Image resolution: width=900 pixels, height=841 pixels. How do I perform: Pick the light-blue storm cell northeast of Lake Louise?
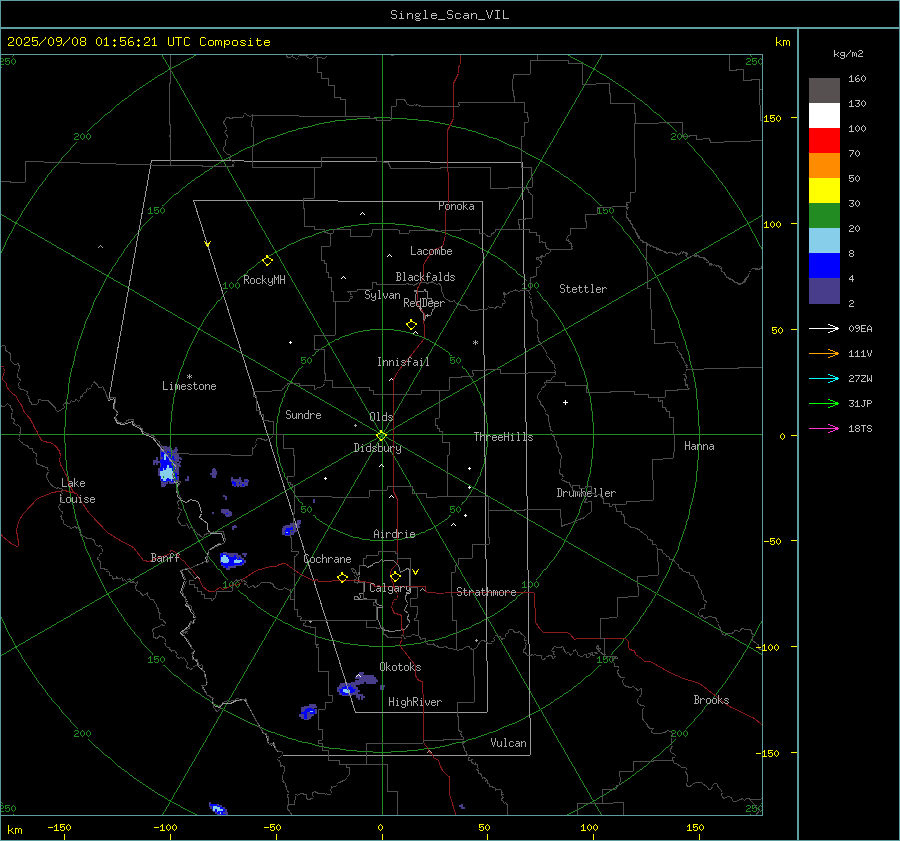[x=167, y=466]
